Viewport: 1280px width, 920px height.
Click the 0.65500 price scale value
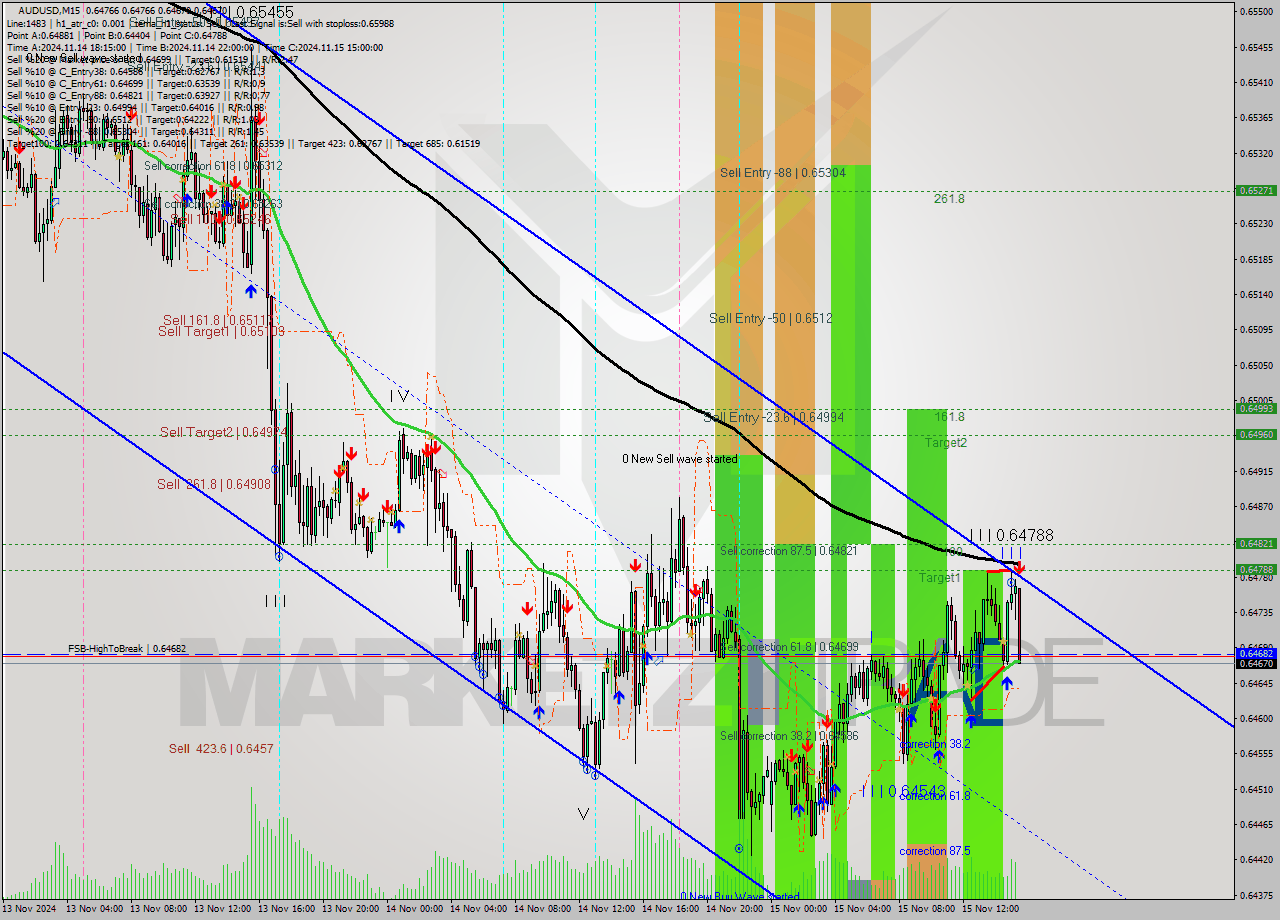pos(1255,11)
